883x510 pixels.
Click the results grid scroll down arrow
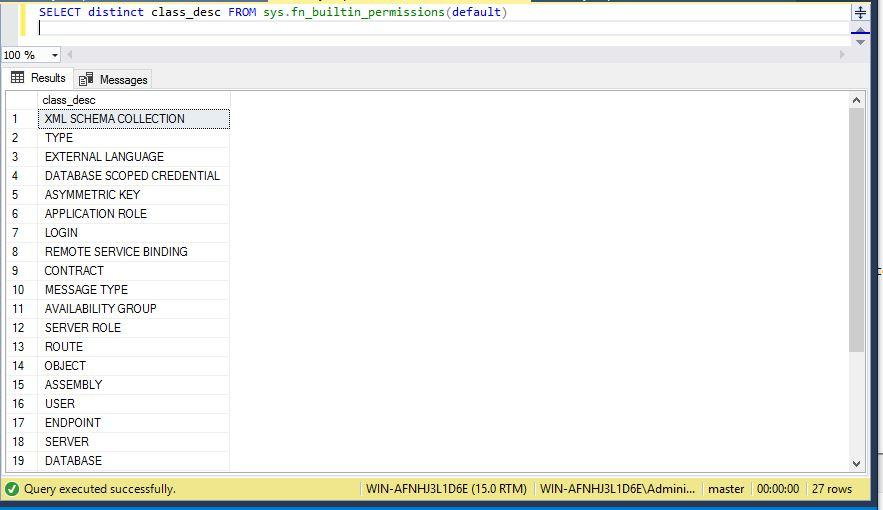pos(856,464)
